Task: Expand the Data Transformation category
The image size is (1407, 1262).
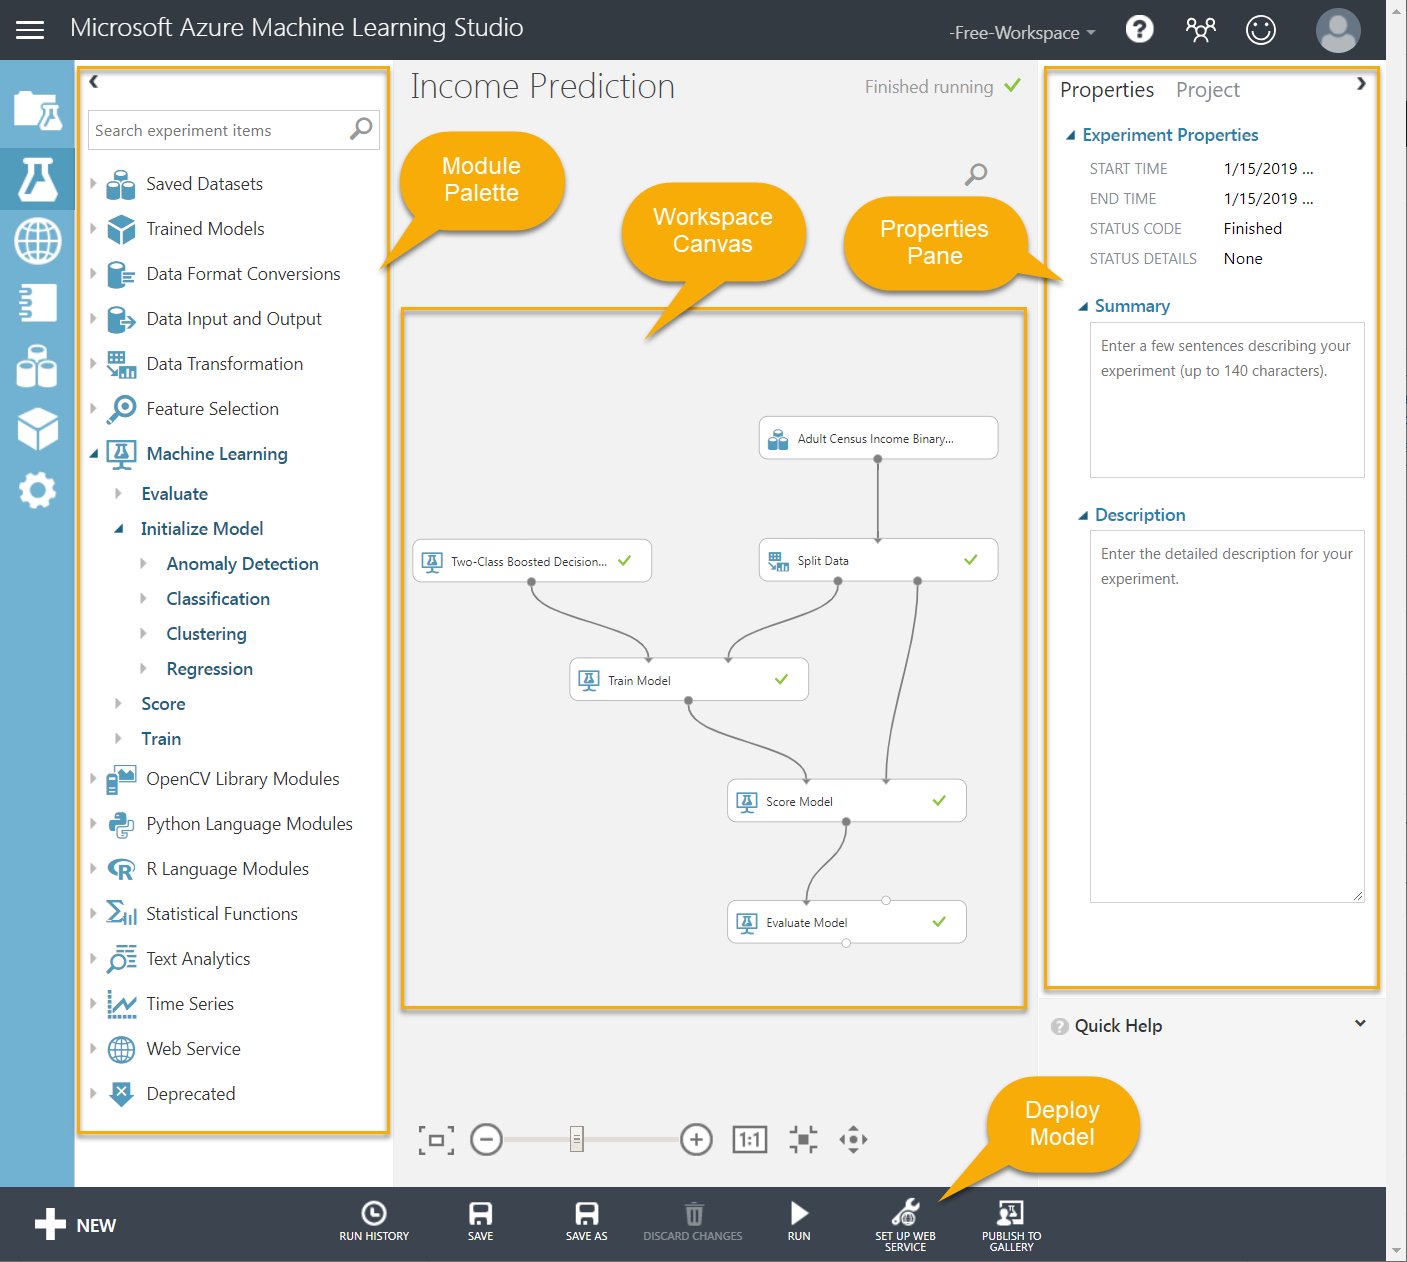Action: point(93,363)
